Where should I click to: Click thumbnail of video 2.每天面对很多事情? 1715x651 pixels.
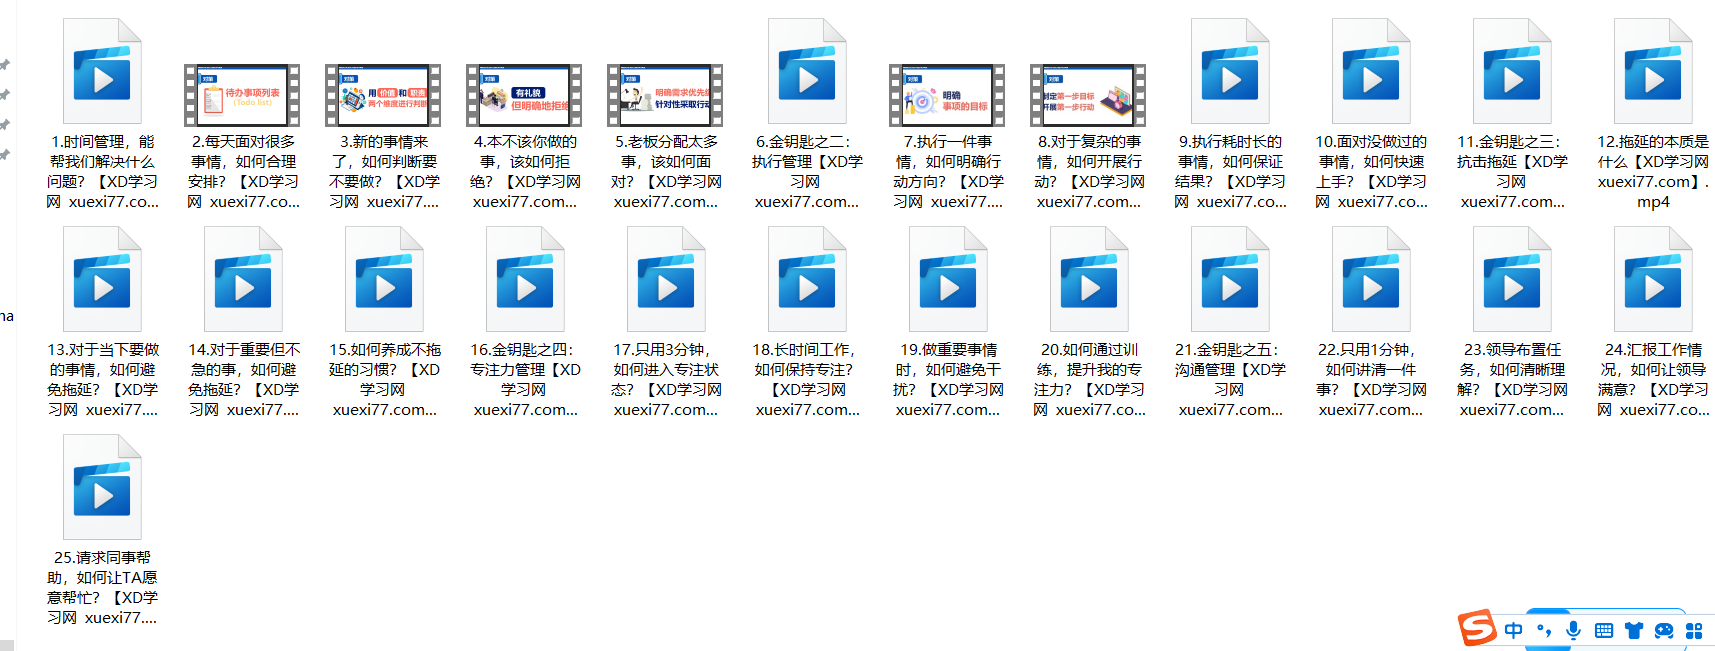pyautogui.click(x=243, y=96)
